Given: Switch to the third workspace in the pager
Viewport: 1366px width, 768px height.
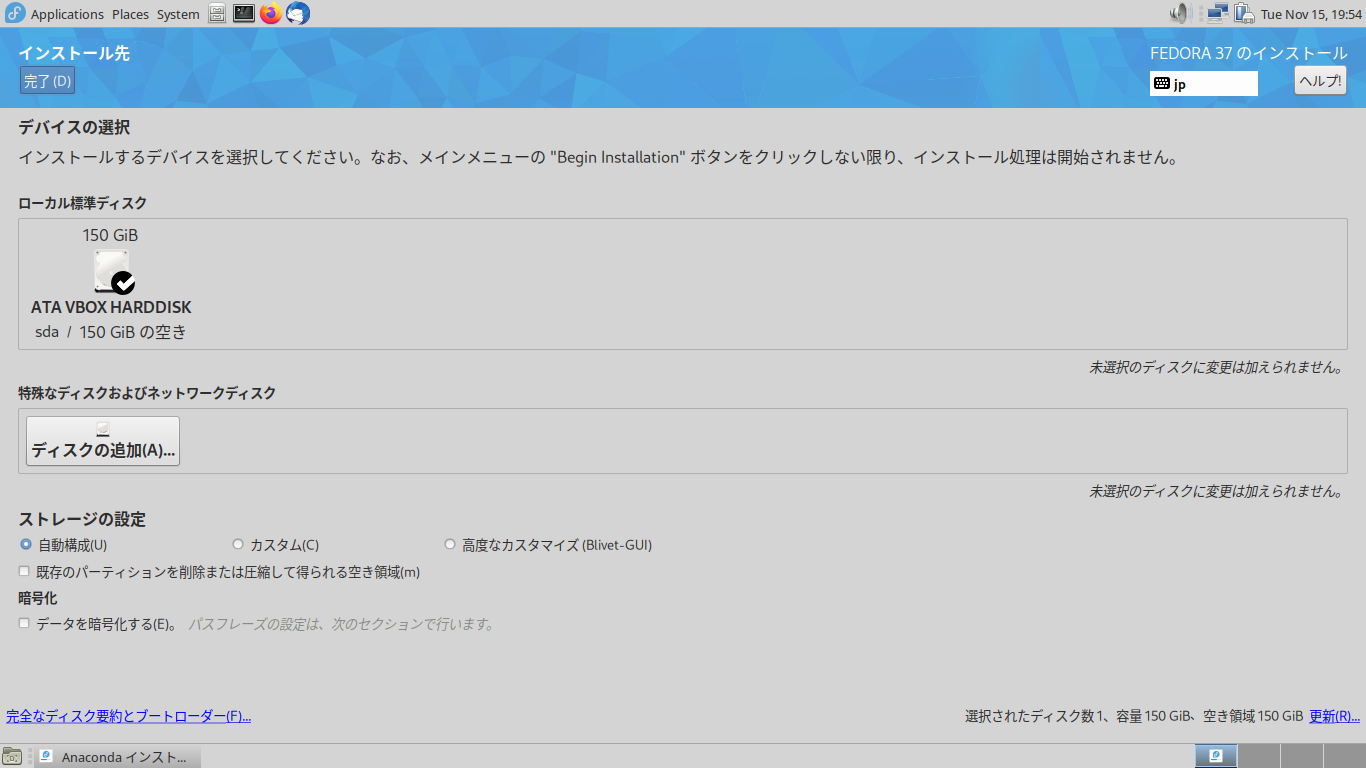Looking at the screenshot, I should tap(1300, 756).
